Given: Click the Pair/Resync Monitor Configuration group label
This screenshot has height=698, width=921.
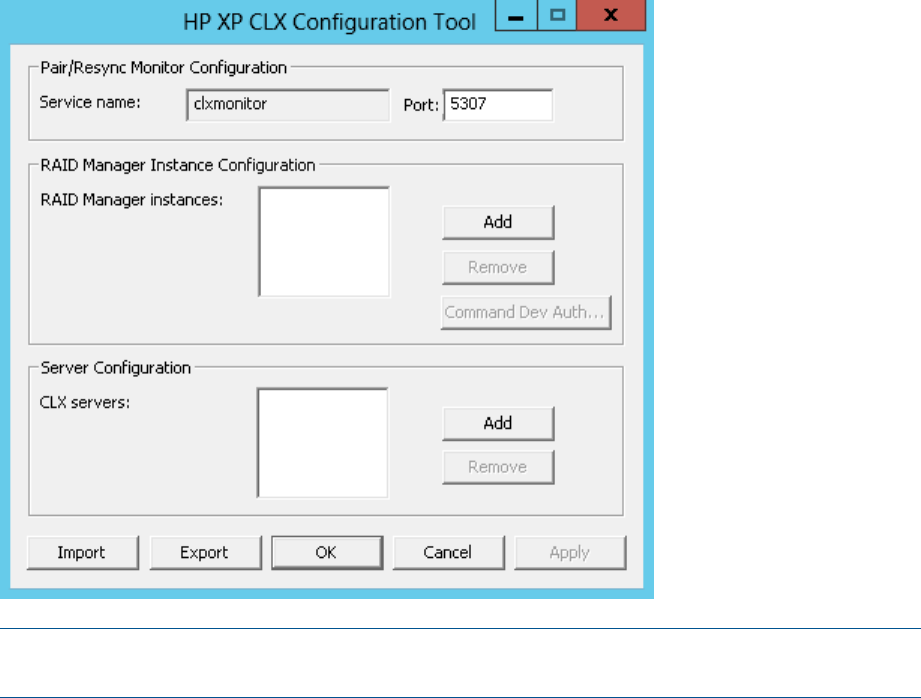Looking at the screenshot, I should (x=163, y=68).
